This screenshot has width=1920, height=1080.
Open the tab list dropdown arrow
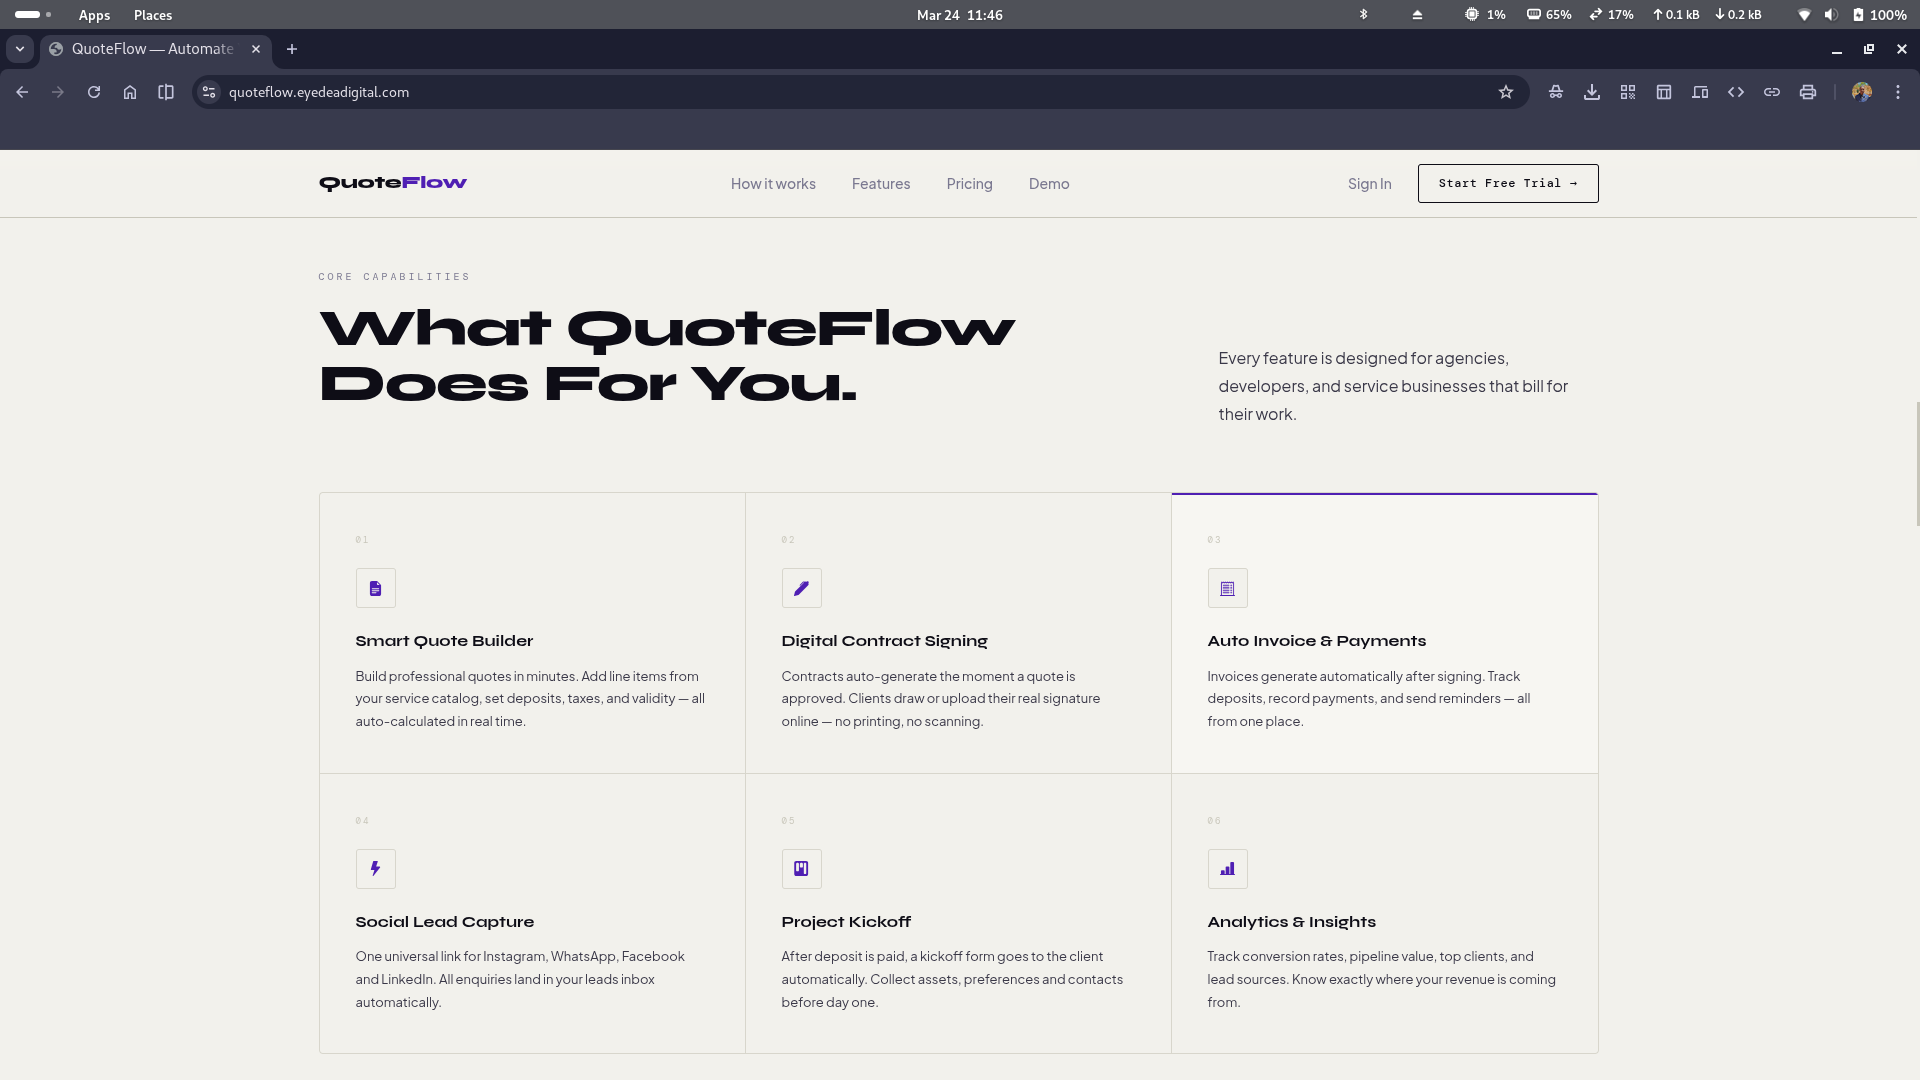pos(20,49)
